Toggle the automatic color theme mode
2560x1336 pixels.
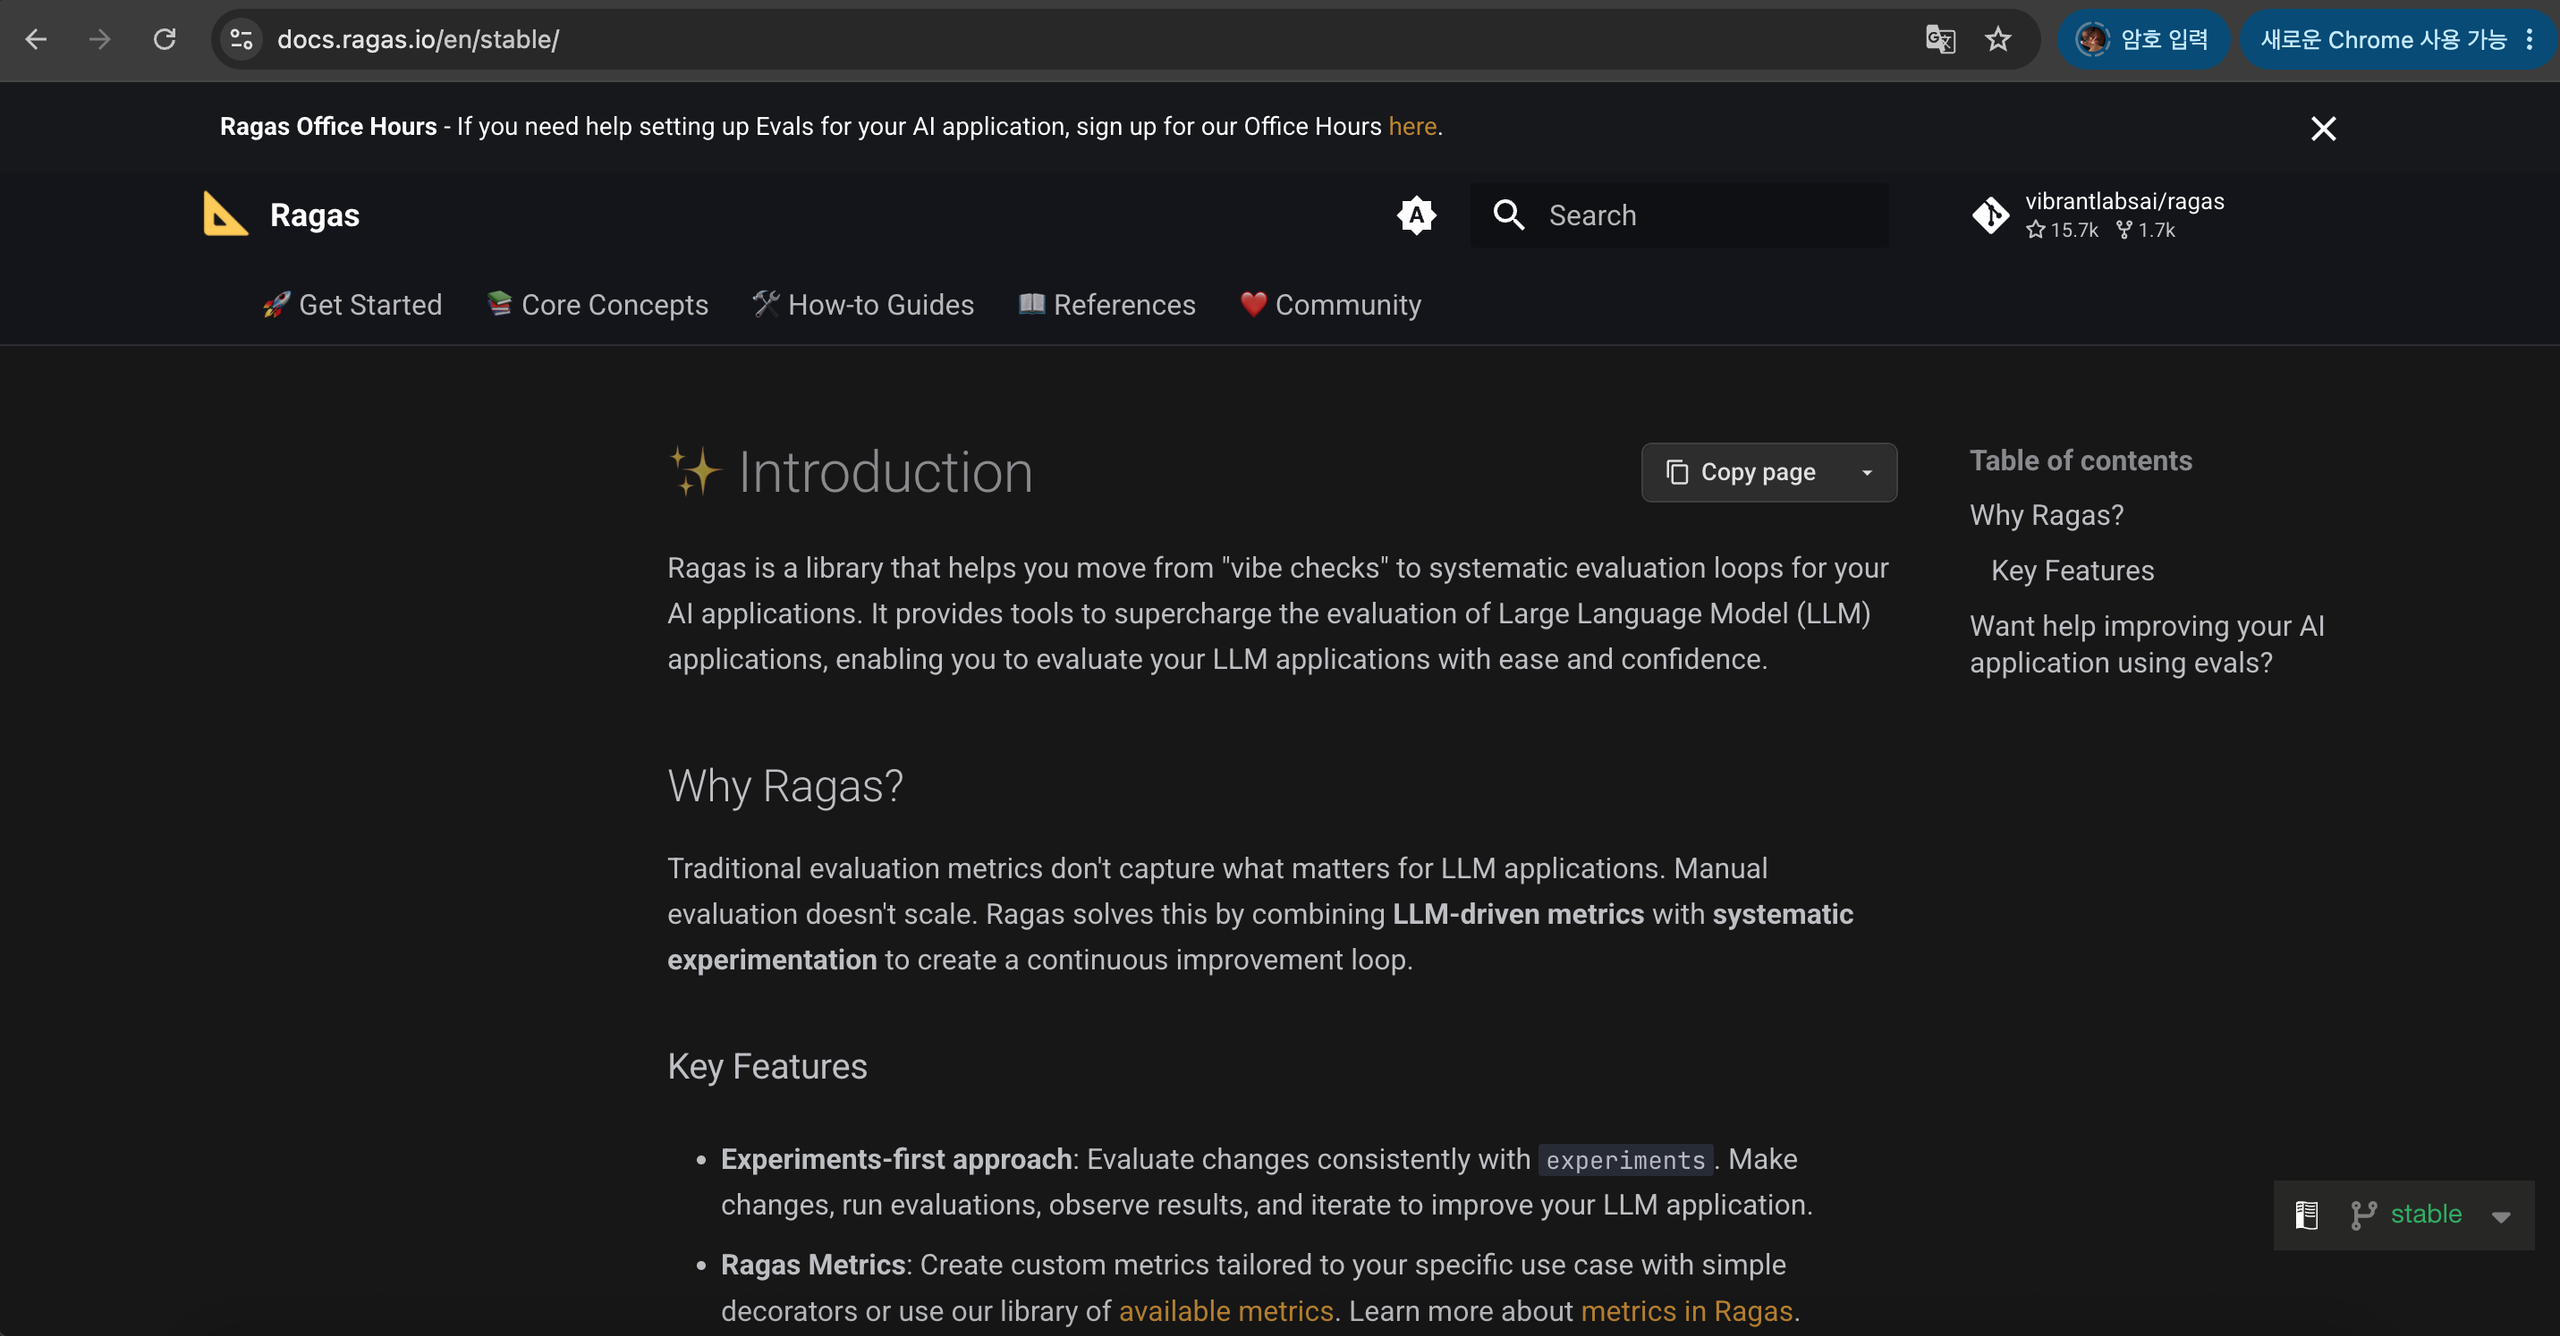pos(1416,215)
